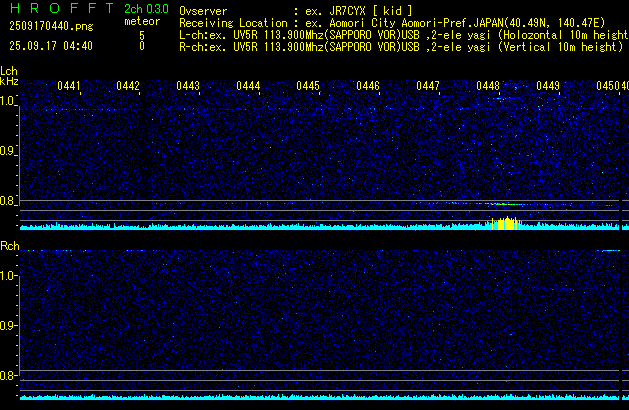Click the Rch channel label

tap(10, 246)
